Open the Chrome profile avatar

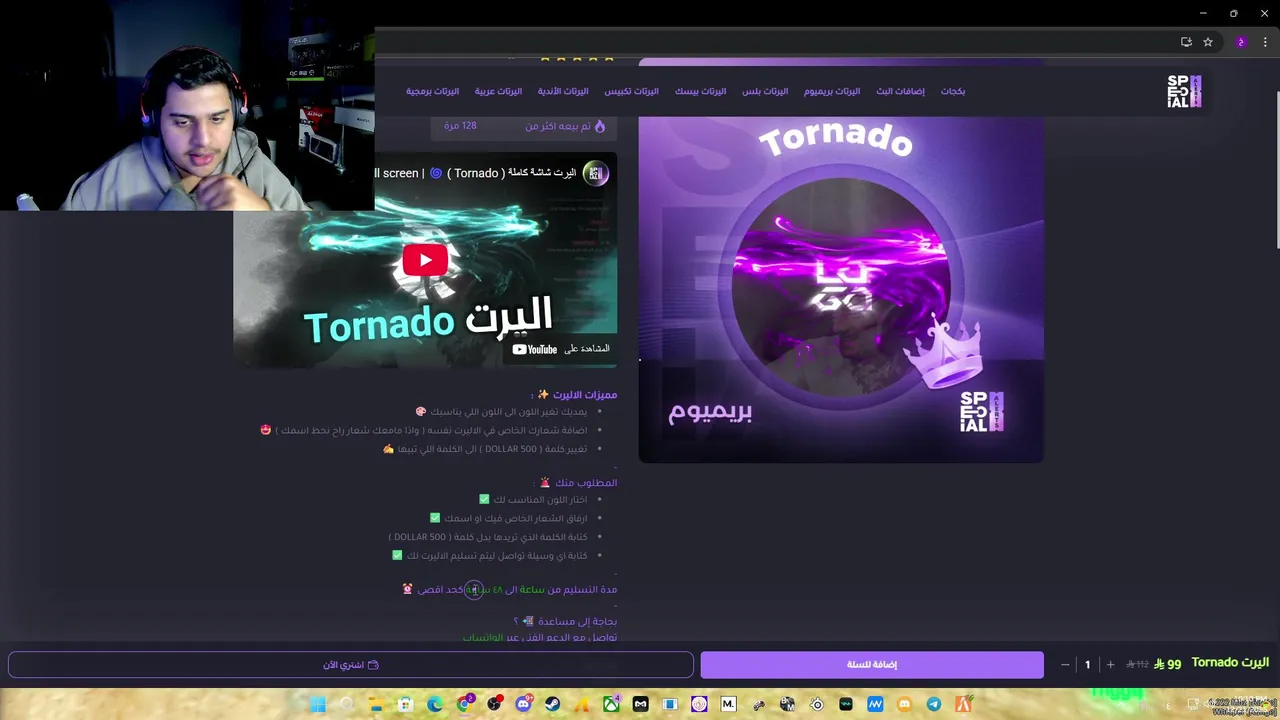[1241, 42]
